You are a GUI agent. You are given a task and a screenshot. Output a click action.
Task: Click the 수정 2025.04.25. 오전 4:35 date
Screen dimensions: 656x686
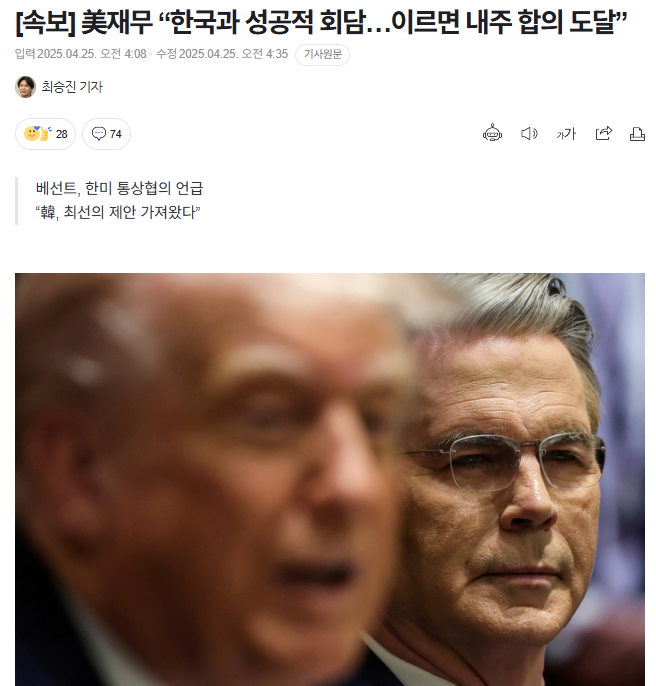click(222, 54)
